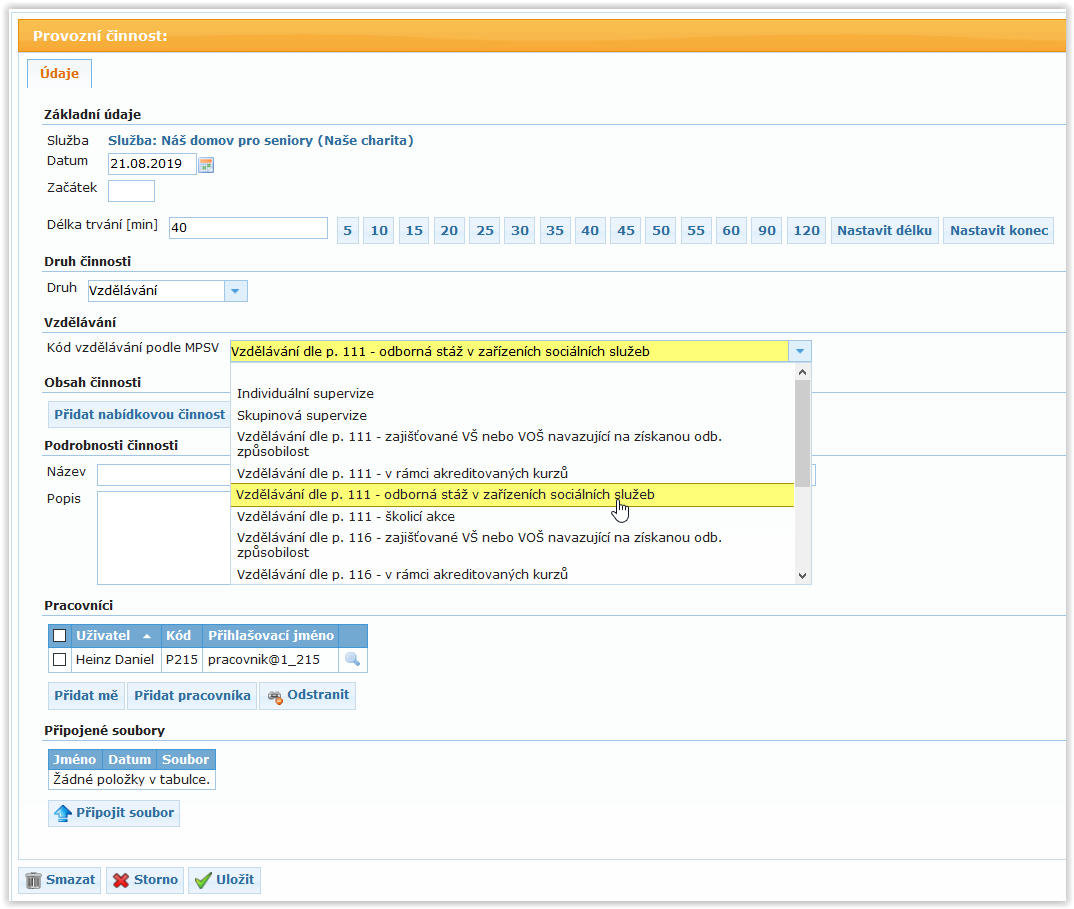Set the duration to 55 minutes

[696, 231]
